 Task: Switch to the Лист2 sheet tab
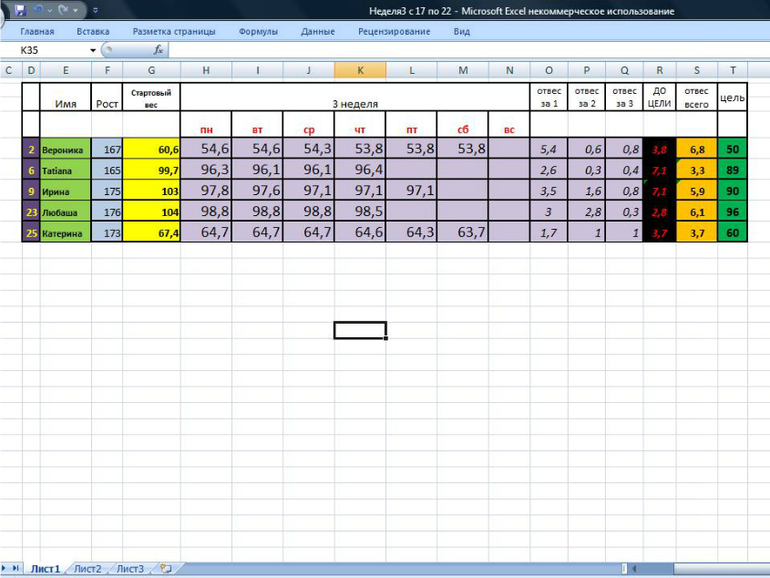(87, 569)
